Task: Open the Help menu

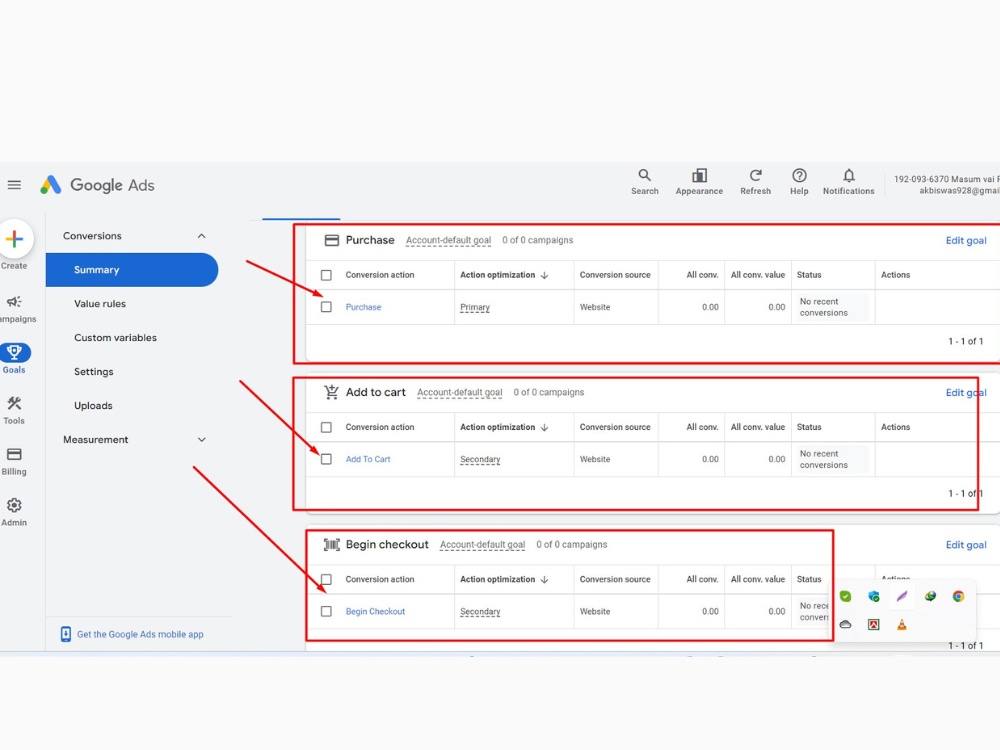Action: pos(798,182)
